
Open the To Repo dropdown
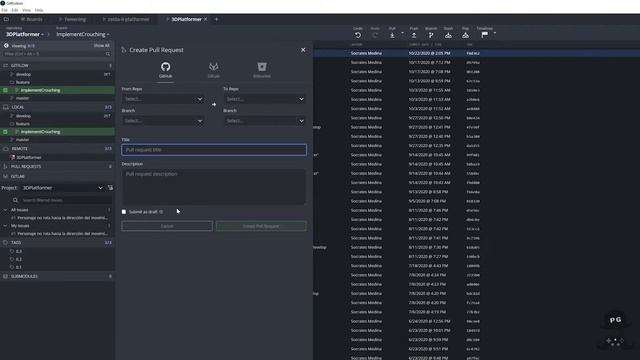point(264,99)
